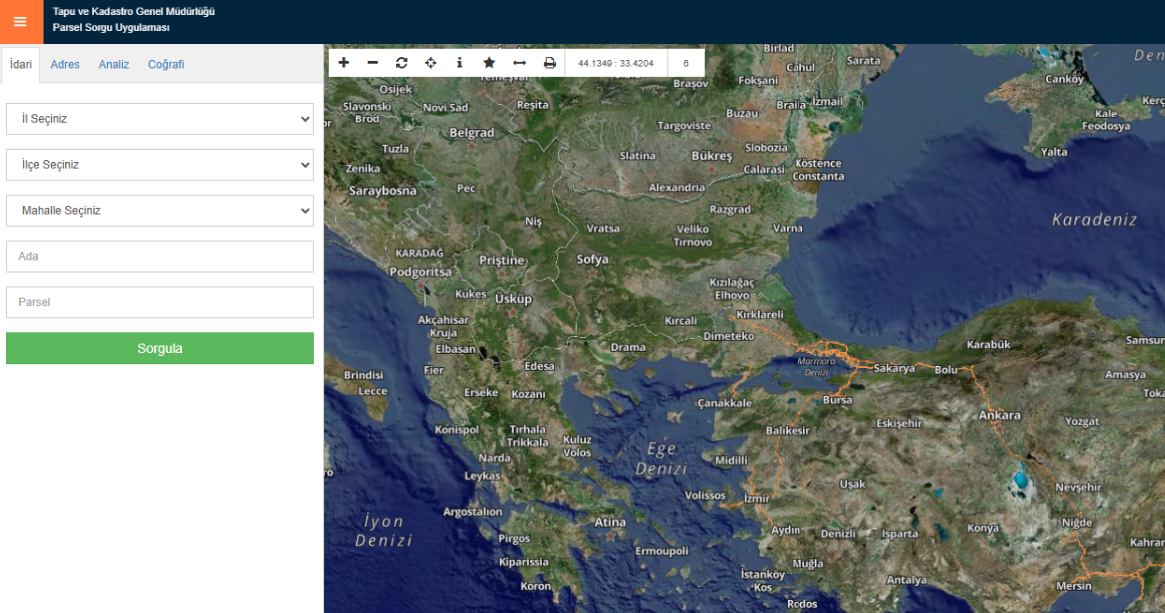The image size is (1165, 613).
Task: Click the Muğla label on the map
Action: click(x=808, y=564)
